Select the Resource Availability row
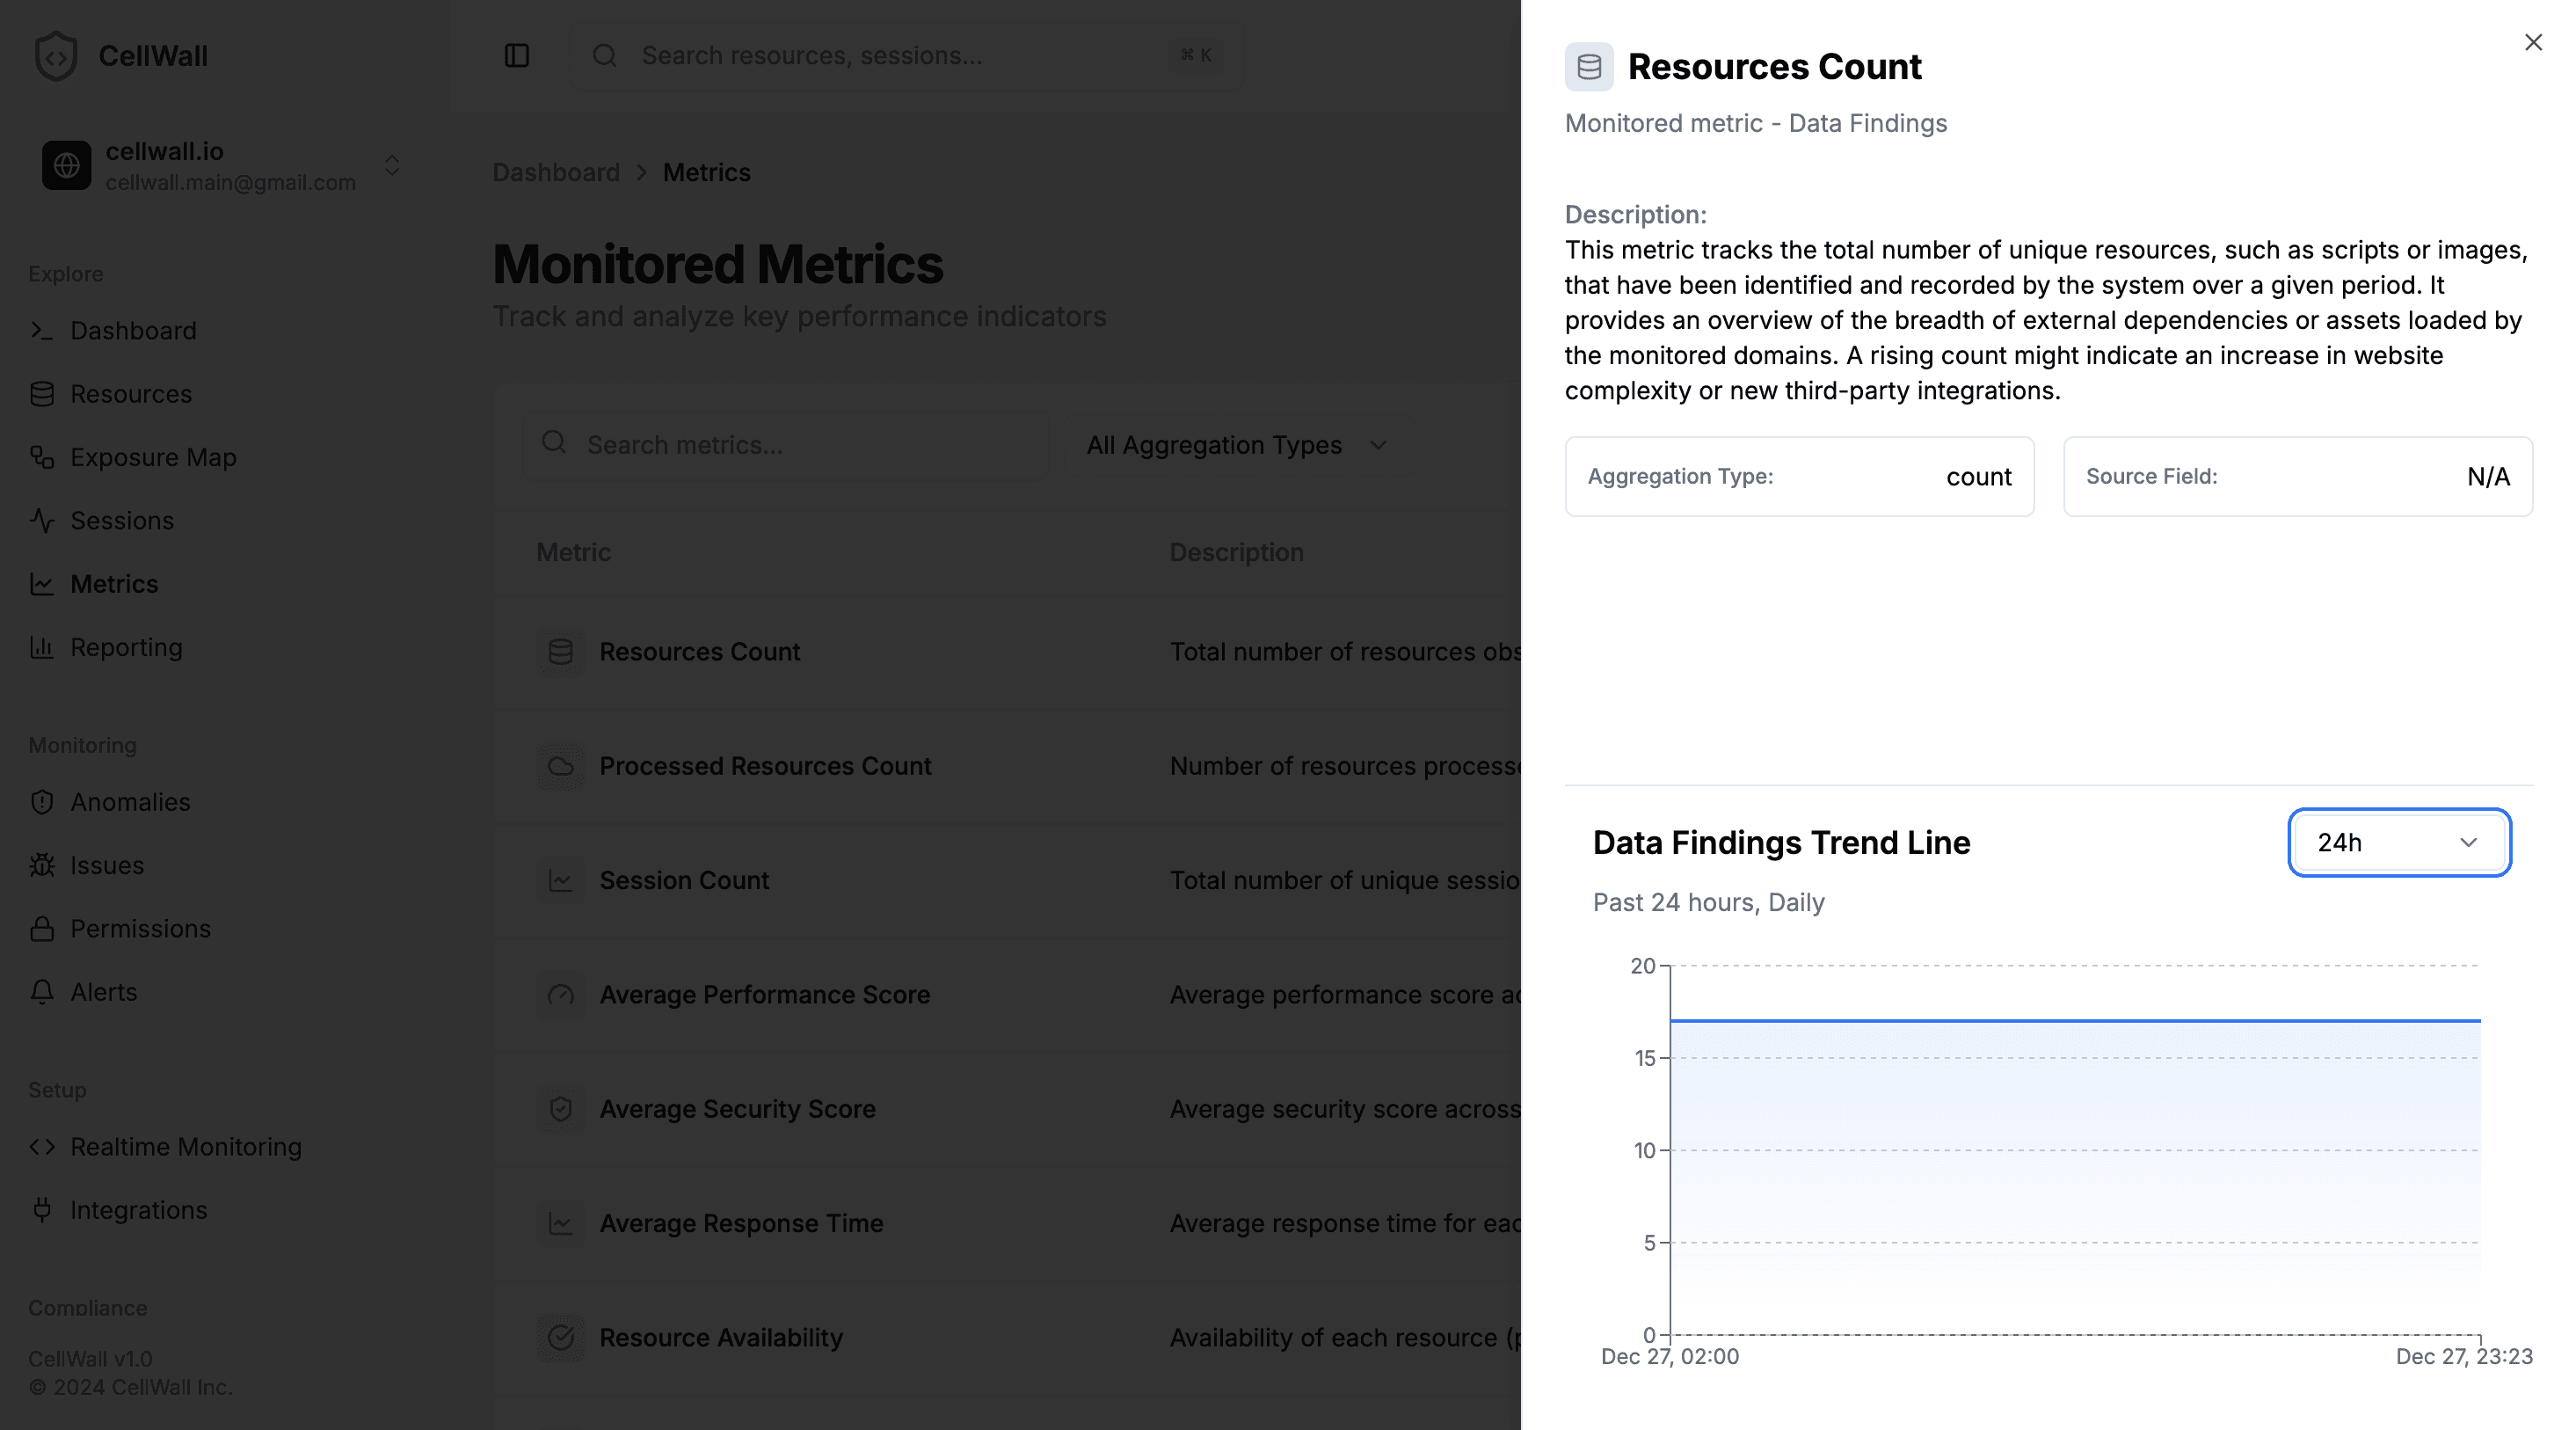Viewport: 2576px width, 1430px height. (1008, 1338)
